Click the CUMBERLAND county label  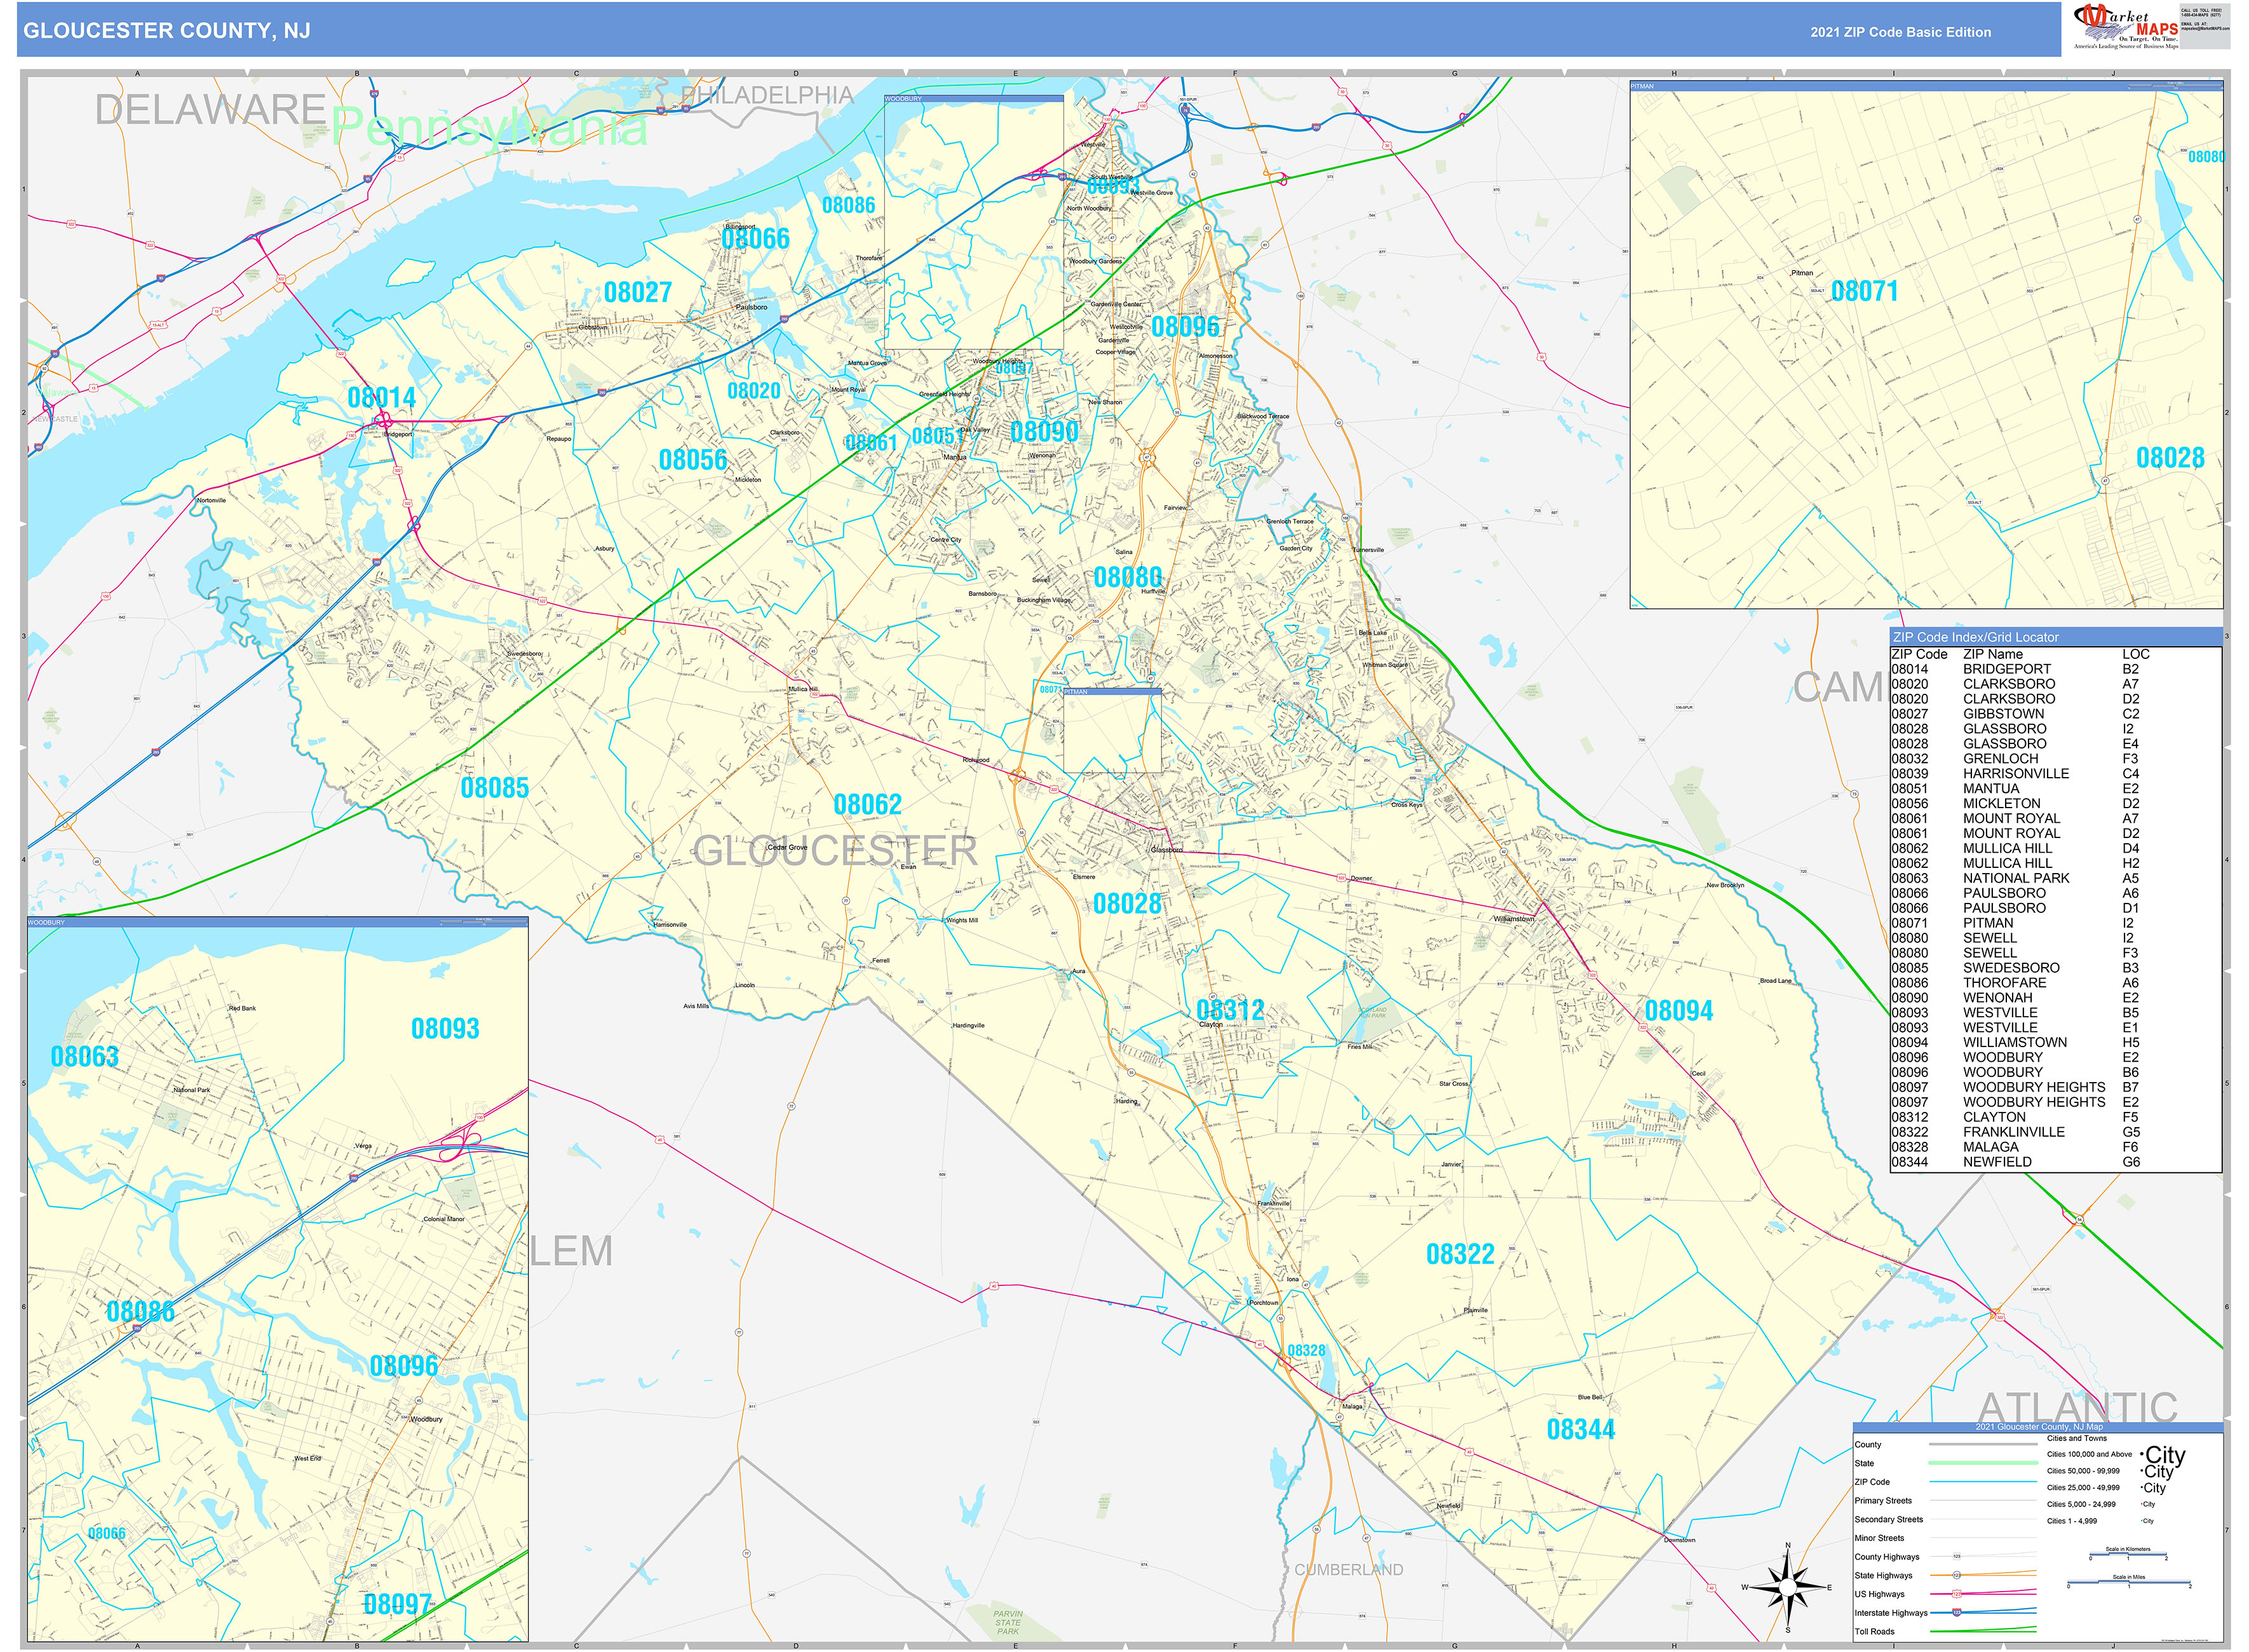coord(1349,1570)
